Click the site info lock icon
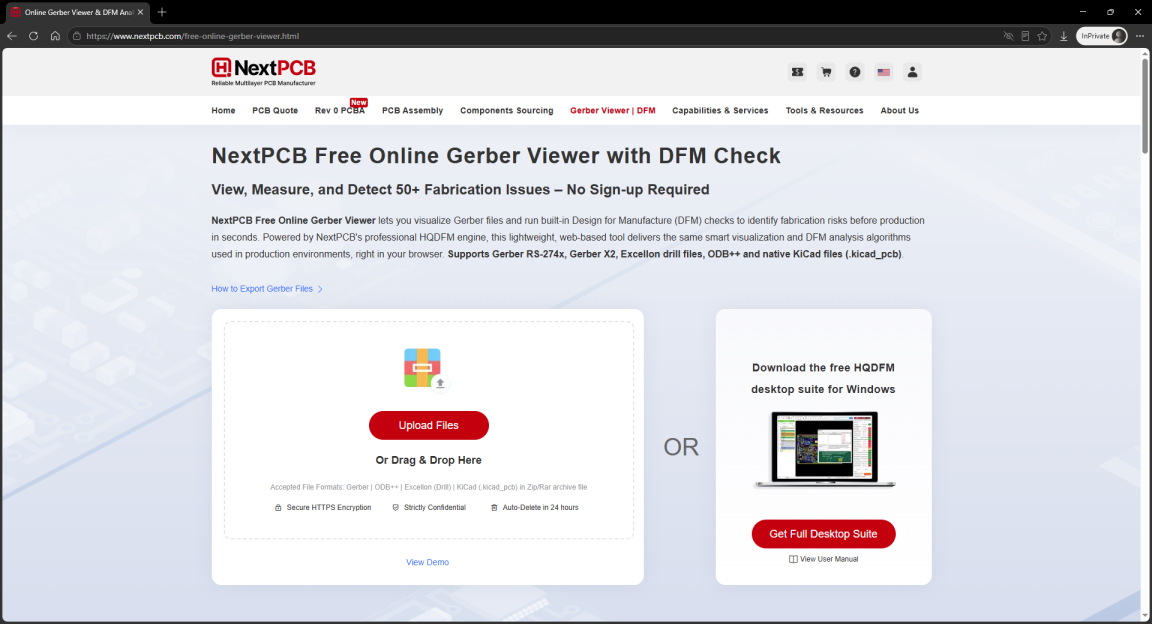The height and width of the screenshot is (624, 1152). click(x=76, y=36)
